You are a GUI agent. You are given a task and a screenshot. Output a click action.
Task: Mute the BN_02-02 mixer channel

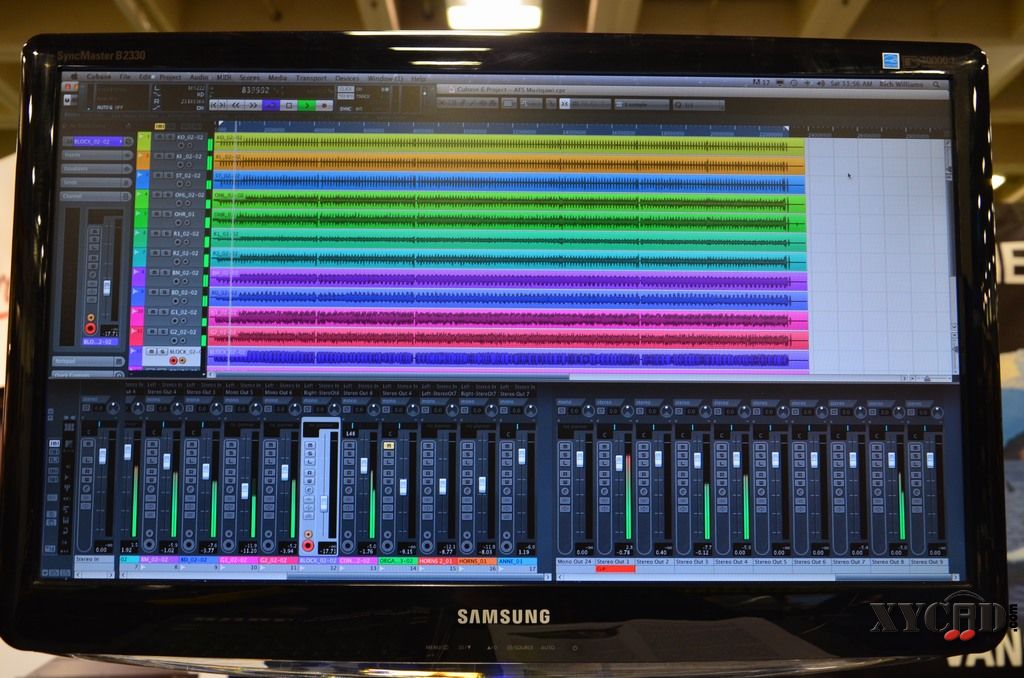[152, 444]
